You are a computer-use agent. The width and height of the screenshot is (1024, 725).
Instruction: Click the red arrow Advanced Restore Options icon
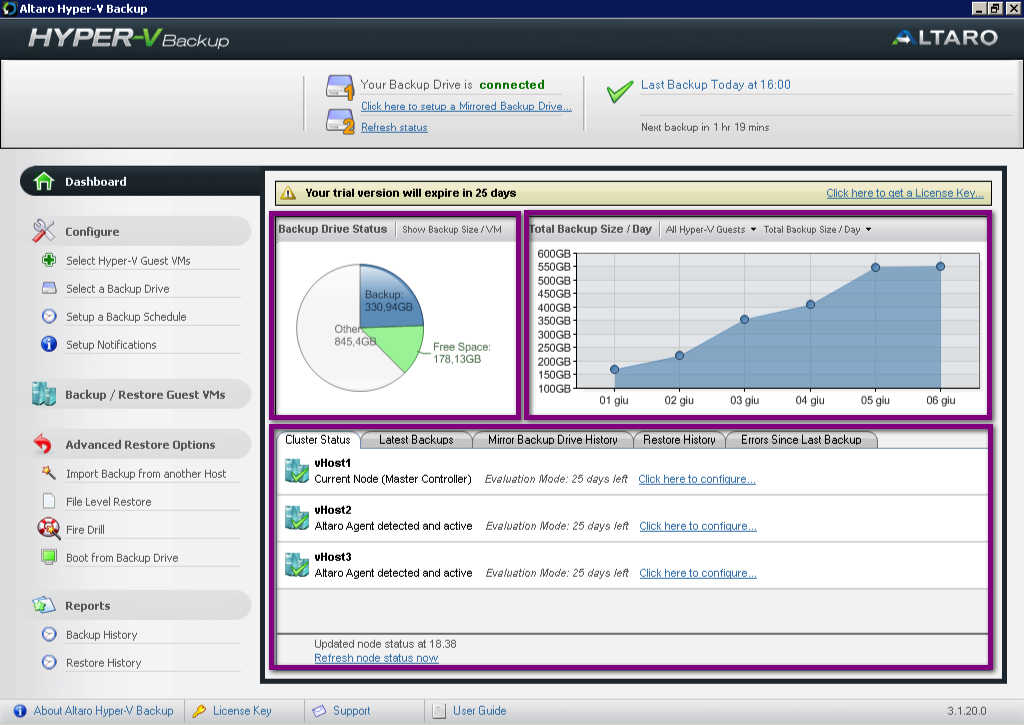click(43, 444)
